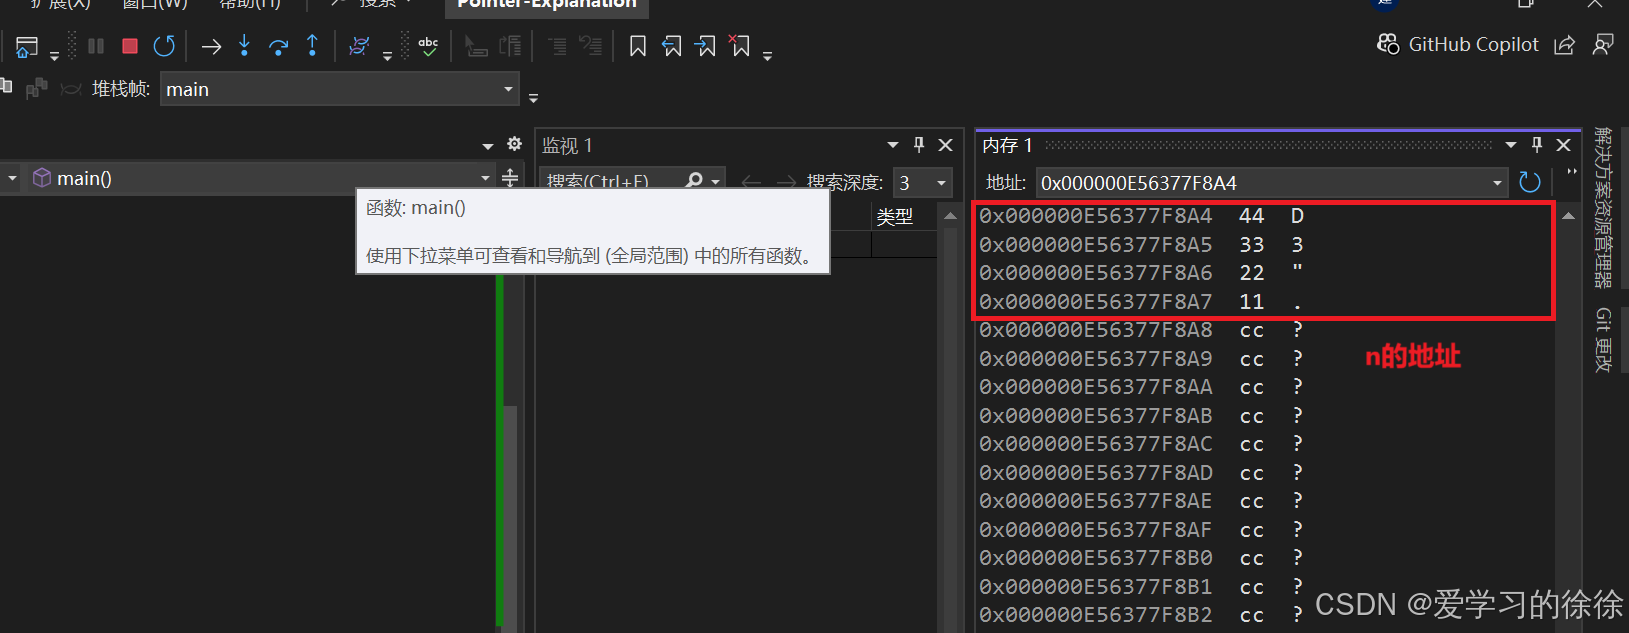The width and height of the screenshot is (1629, 633).
Task: Toggle auto-hide pin on the Memory 1 panel
Action: pyautogui.click(x=1537, y=145)
